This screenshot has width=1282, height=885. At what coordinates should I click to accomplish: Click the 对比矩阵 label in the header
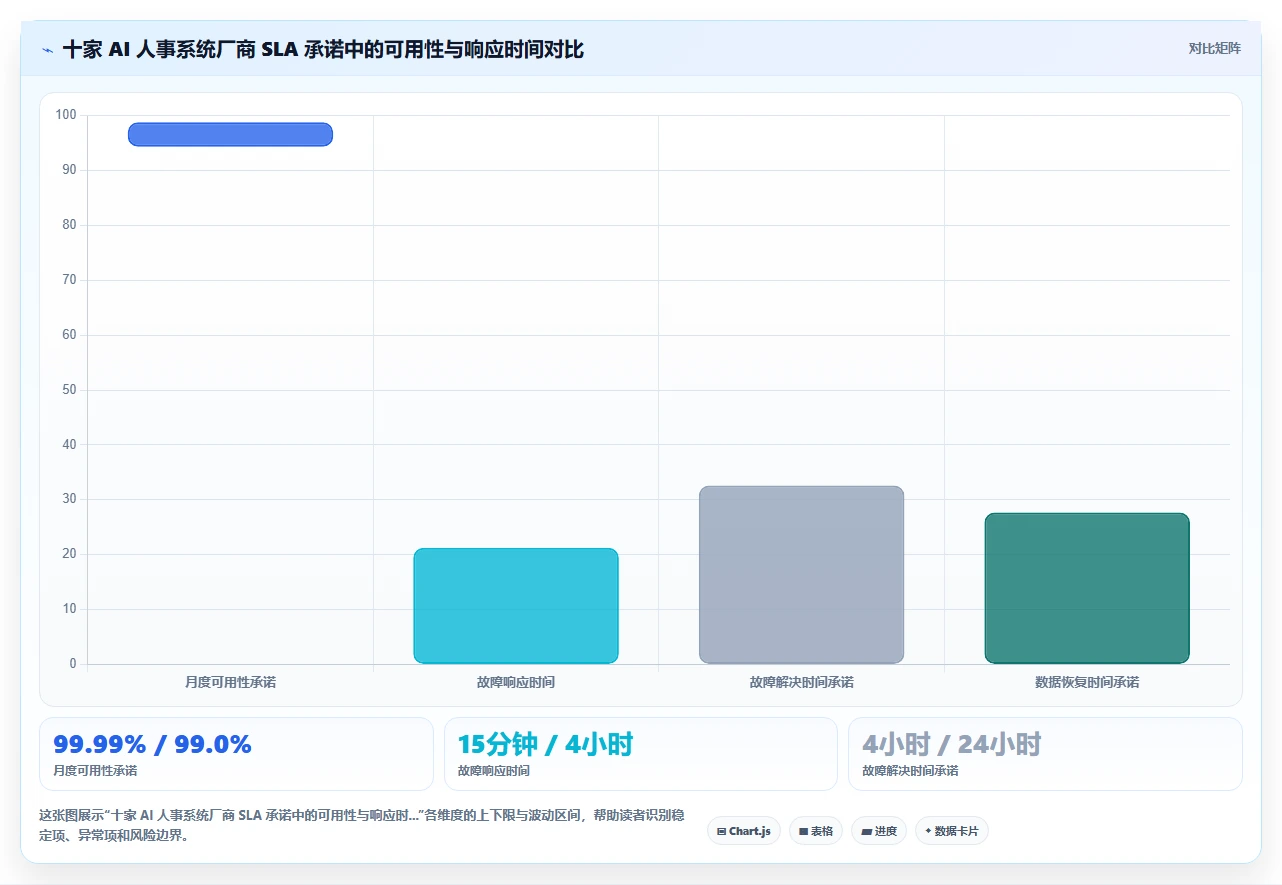tap(1214, 49)
